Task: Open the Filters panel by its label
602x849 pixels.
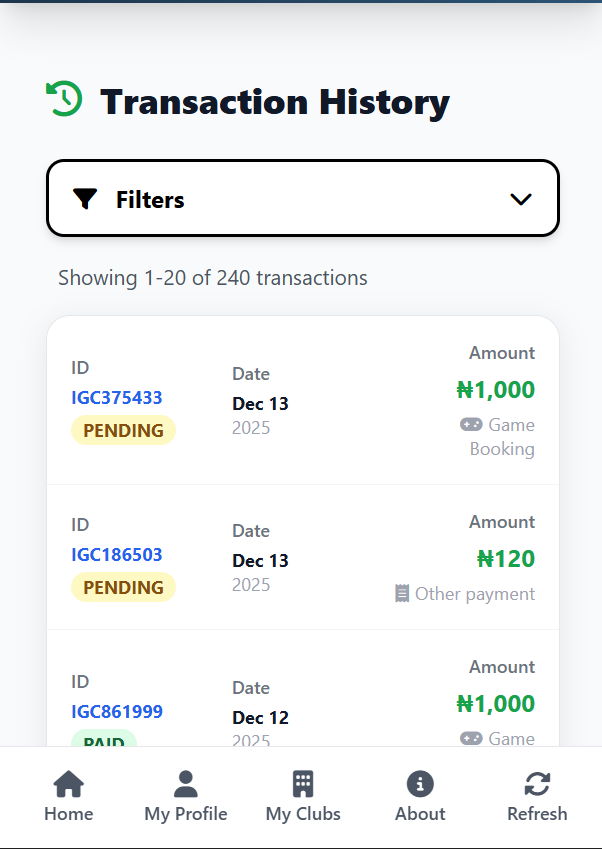Action: coord(150,200)
